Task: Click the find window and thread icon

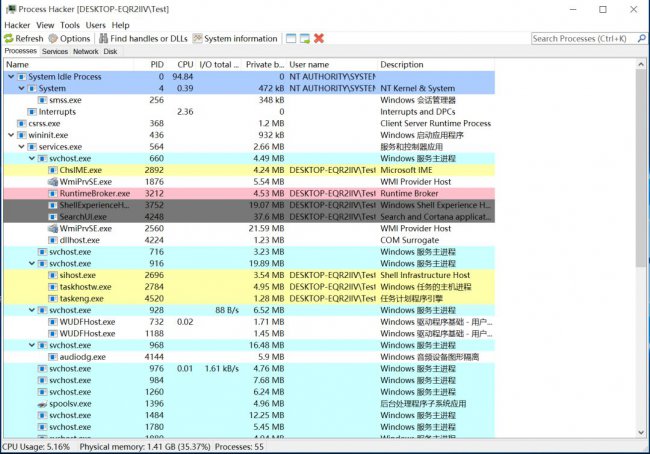Action: [x=305, y=39]
